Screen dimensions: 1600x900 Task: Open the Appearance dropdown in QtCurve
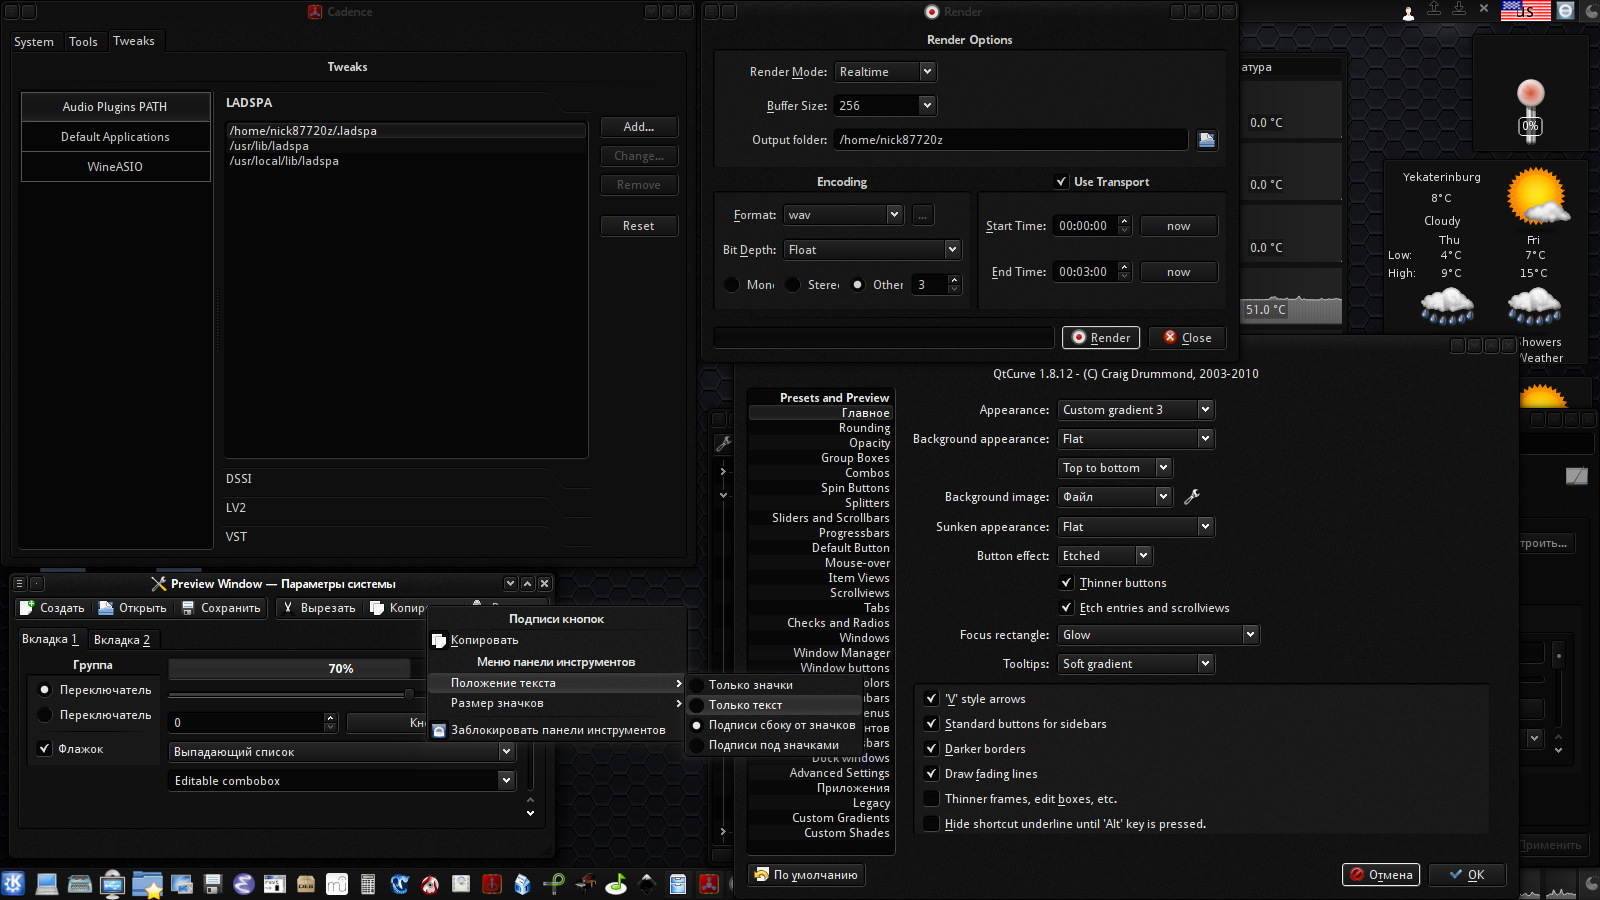point(1136,410)
